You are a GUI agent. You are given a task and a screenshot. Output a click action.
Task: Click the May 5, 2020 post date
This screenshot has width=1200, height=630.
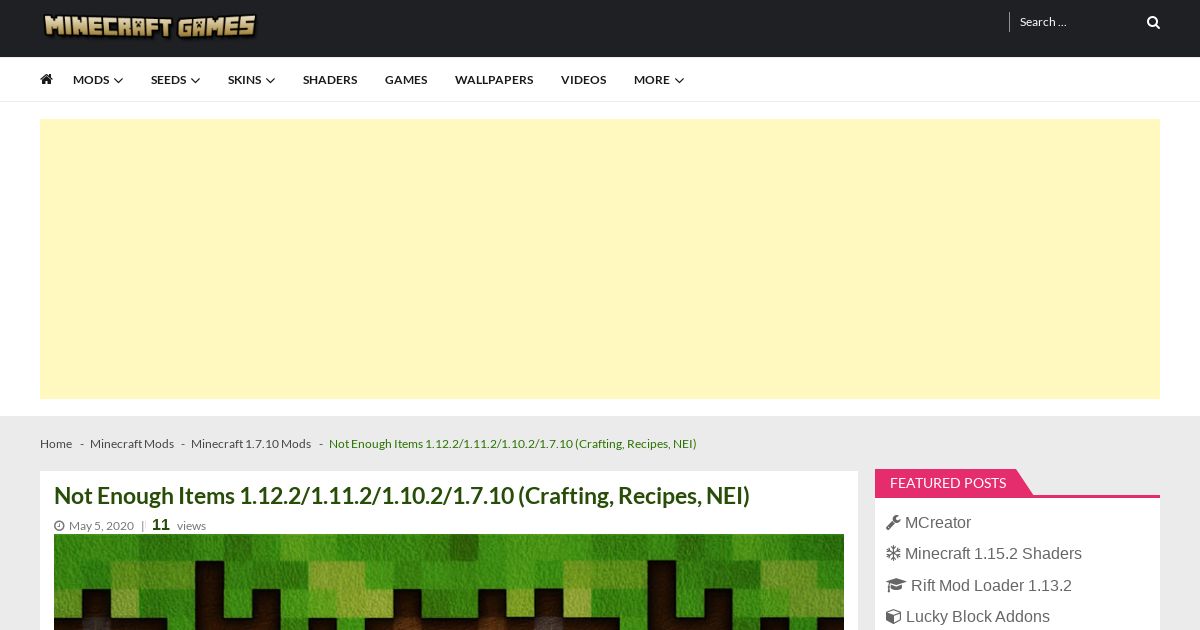(101, 526)
